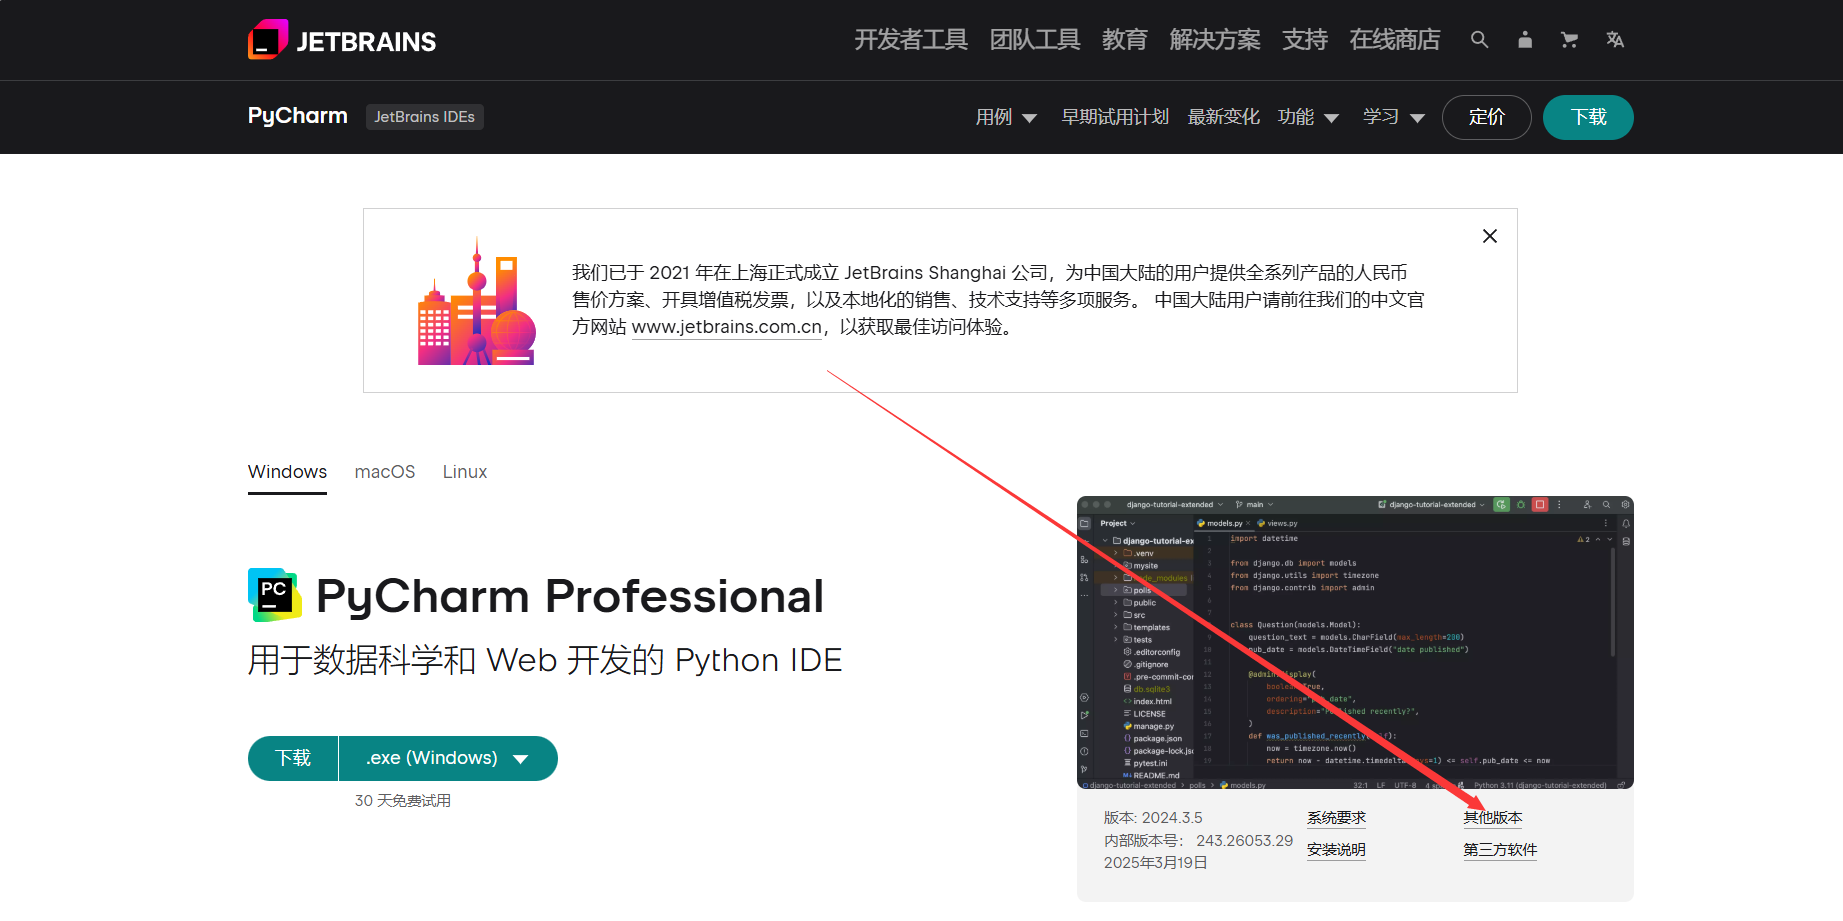Click the Shanghai skyline illustration
This screenshot has width=1843, height=921.
pos(476,301)
